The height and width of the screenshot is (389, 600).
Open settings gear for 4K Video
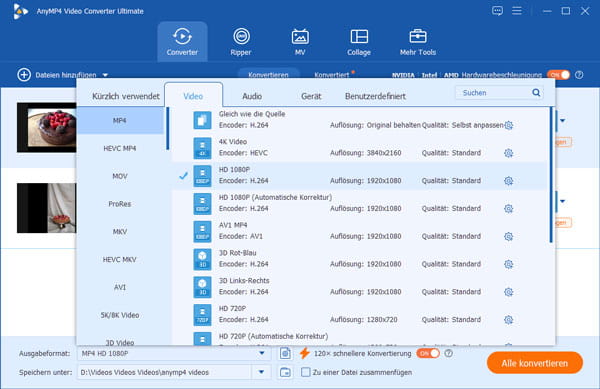tap(508, 153)
